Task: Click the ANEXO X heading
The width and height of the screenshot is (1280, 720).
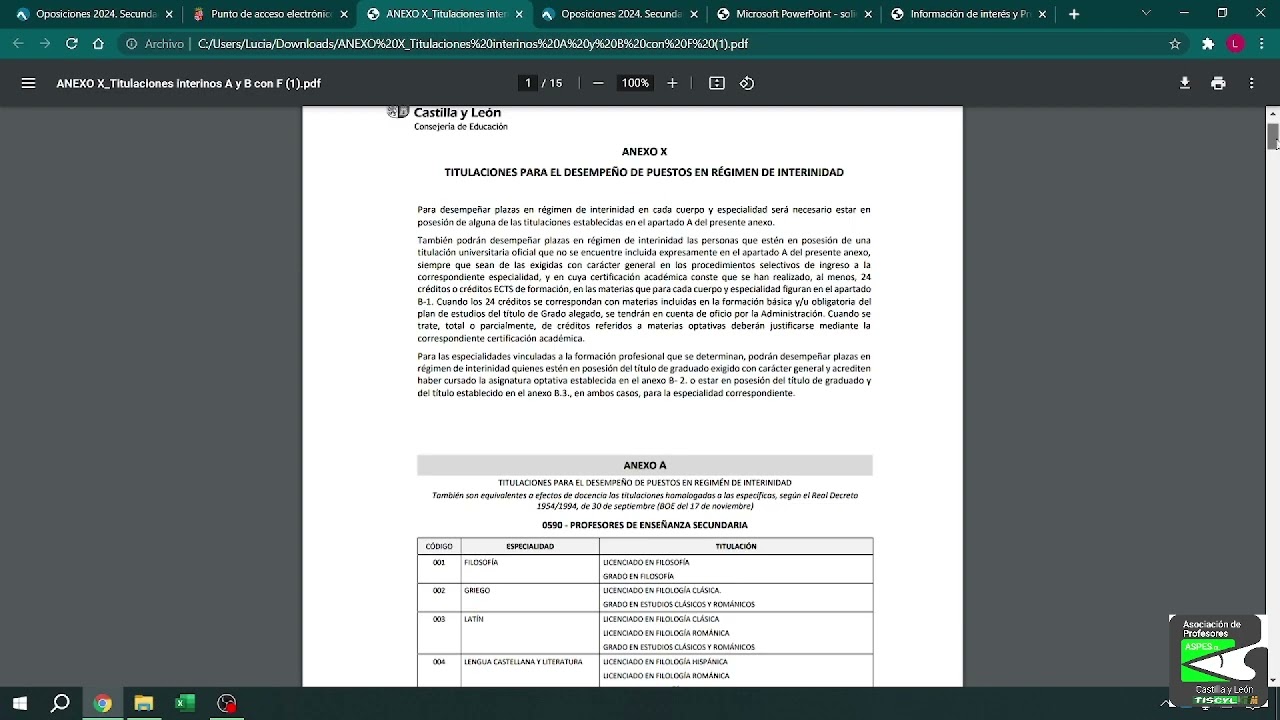Action: point(644,152)
